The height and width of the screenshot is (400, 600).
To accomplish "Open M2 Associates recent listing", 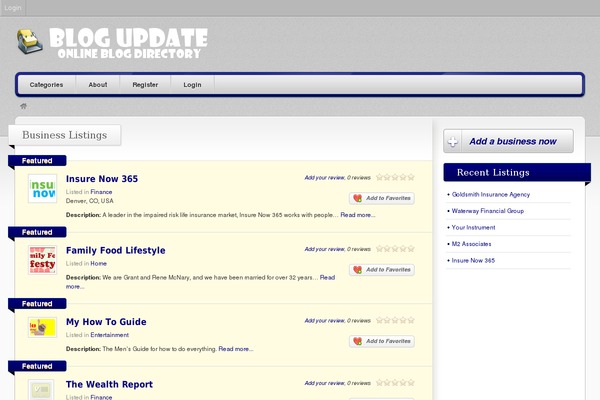I will coord(471,244).
